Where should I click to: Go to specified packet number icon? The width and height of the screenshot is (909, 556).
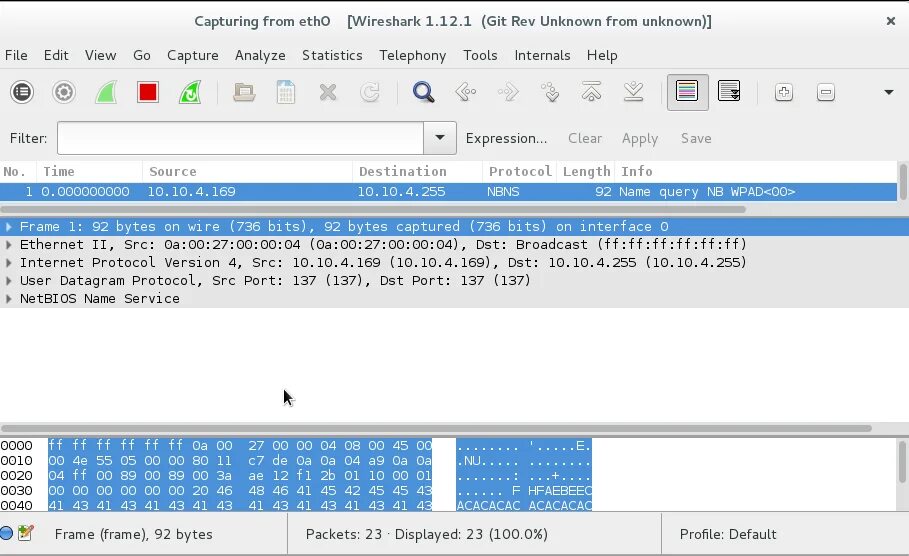(550, 92)
